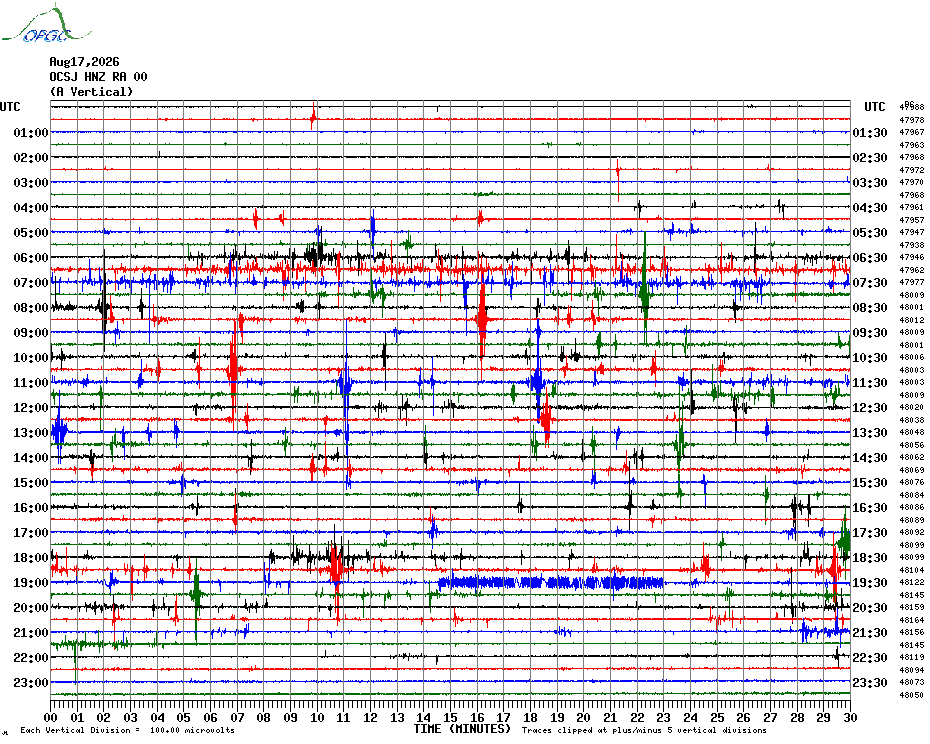Click the DC offset value 48119

click(x=912, y=657)
